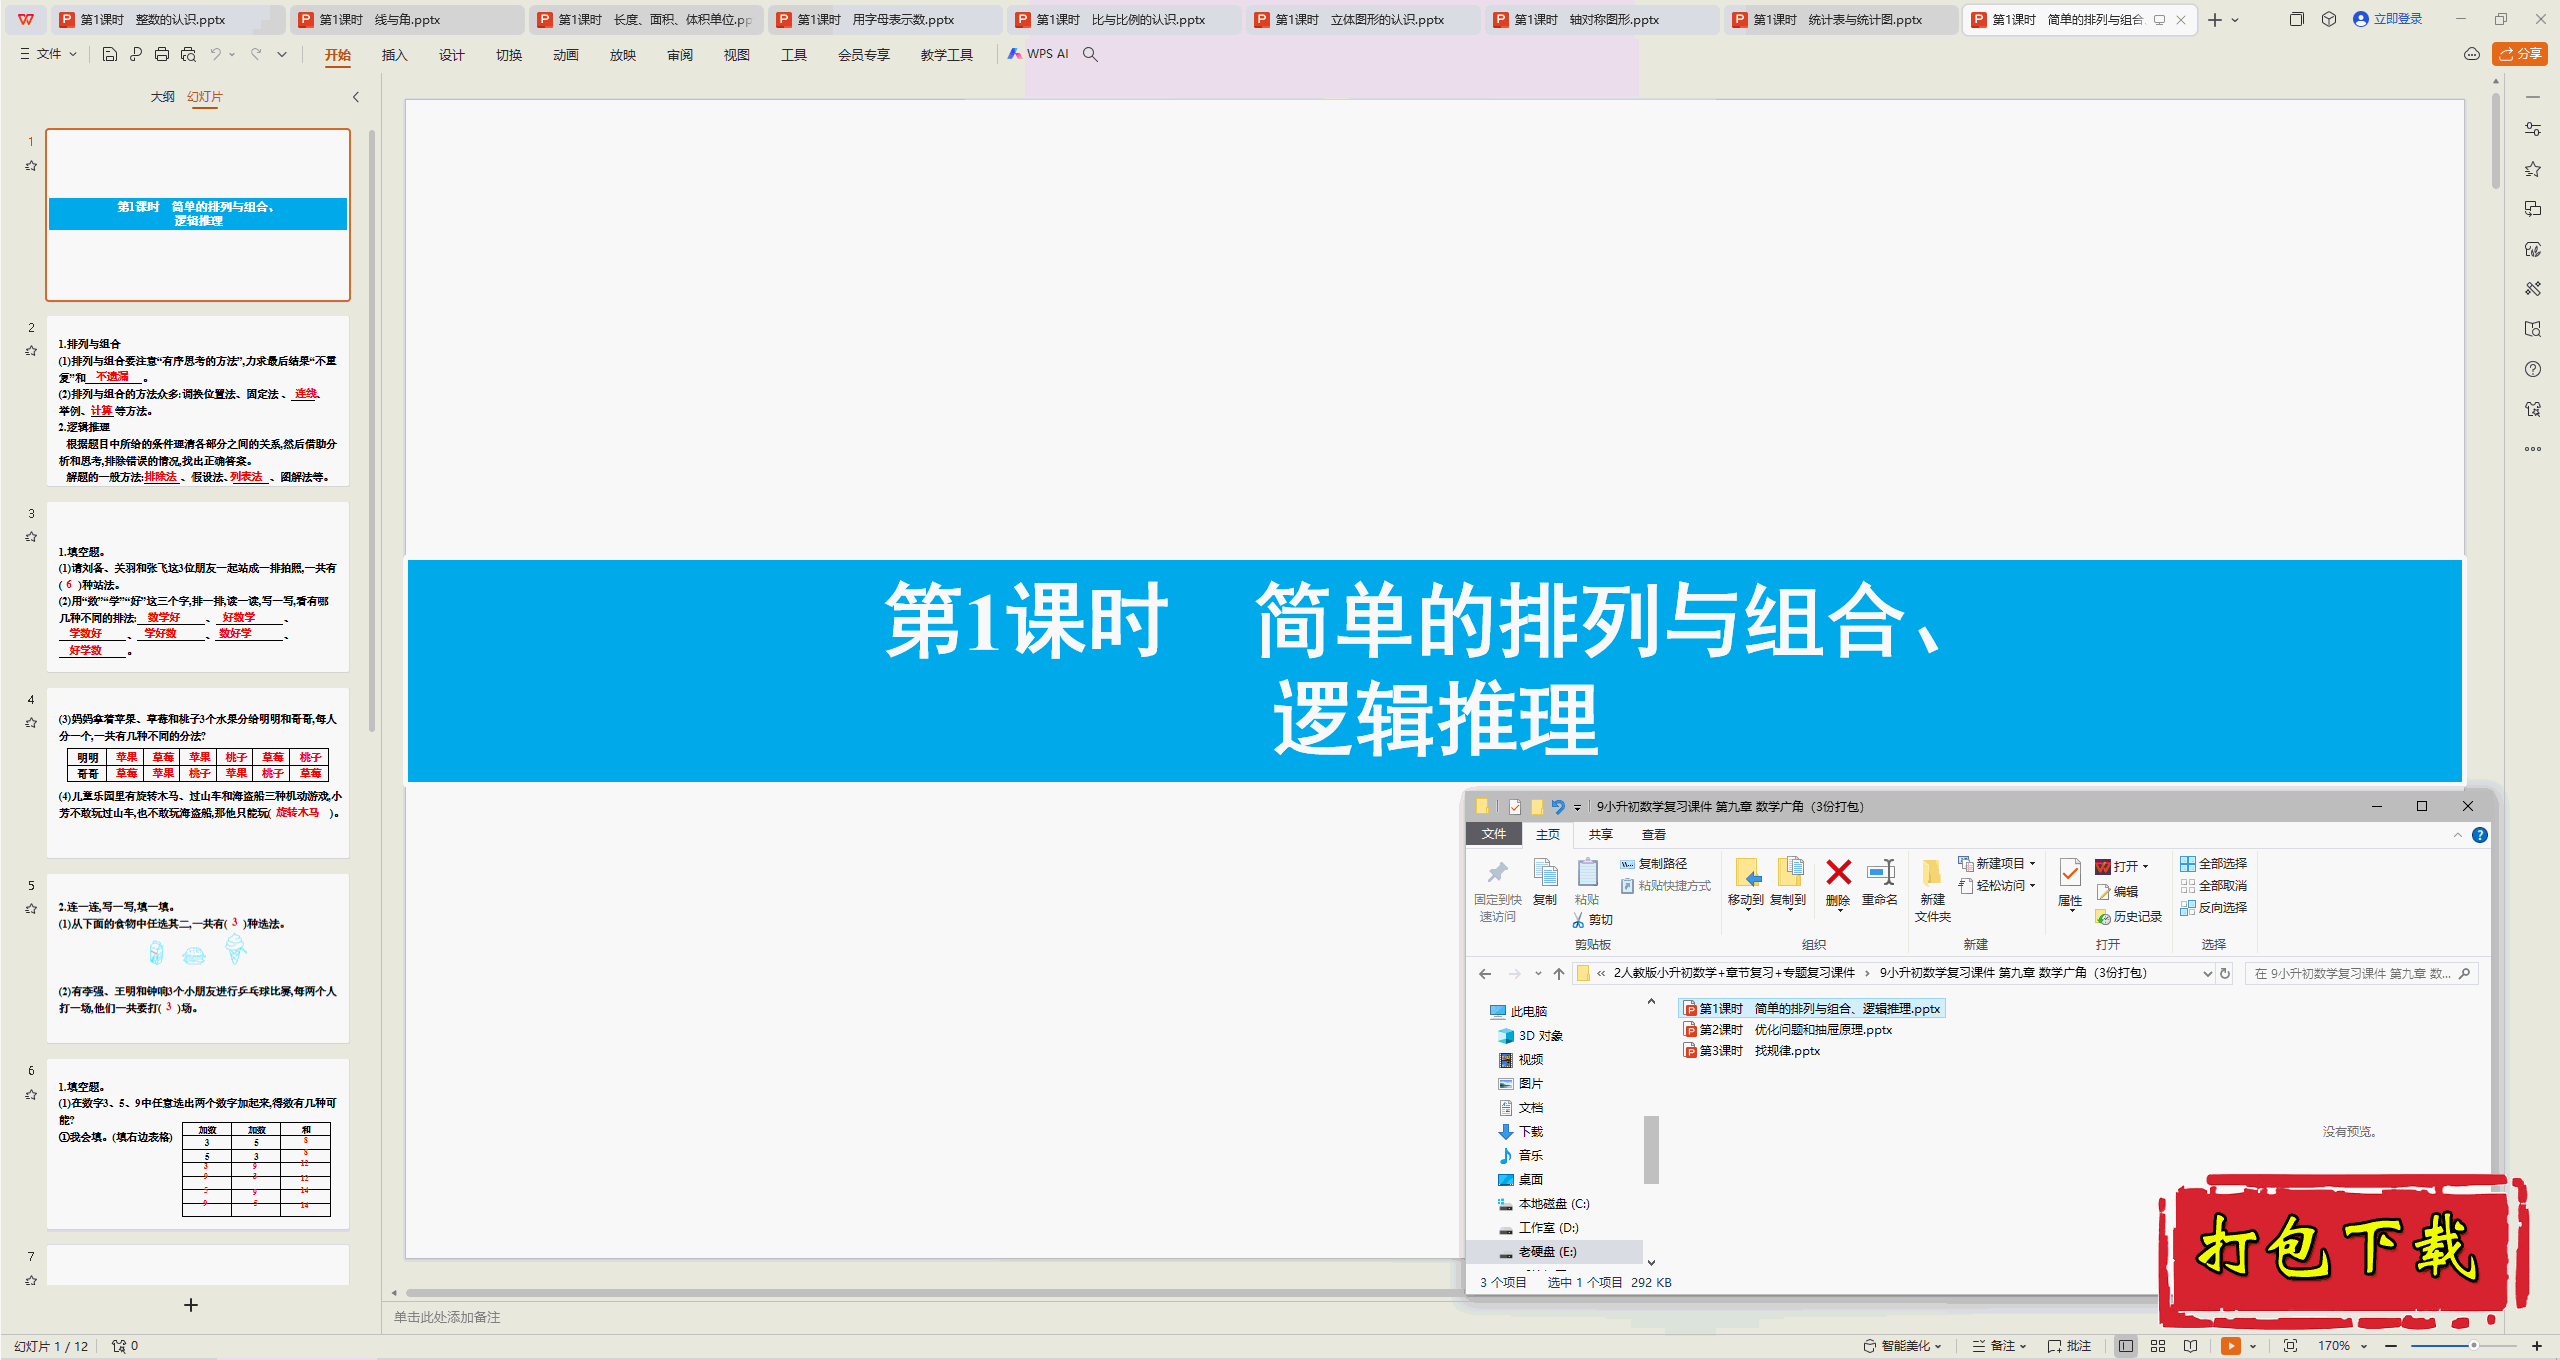Image resolution: width=2560 pixels, height=1360 pixels.
Task: Toggle the Notes button in the status bar
Action: pyautogui.click(x=1999, y=1346)
